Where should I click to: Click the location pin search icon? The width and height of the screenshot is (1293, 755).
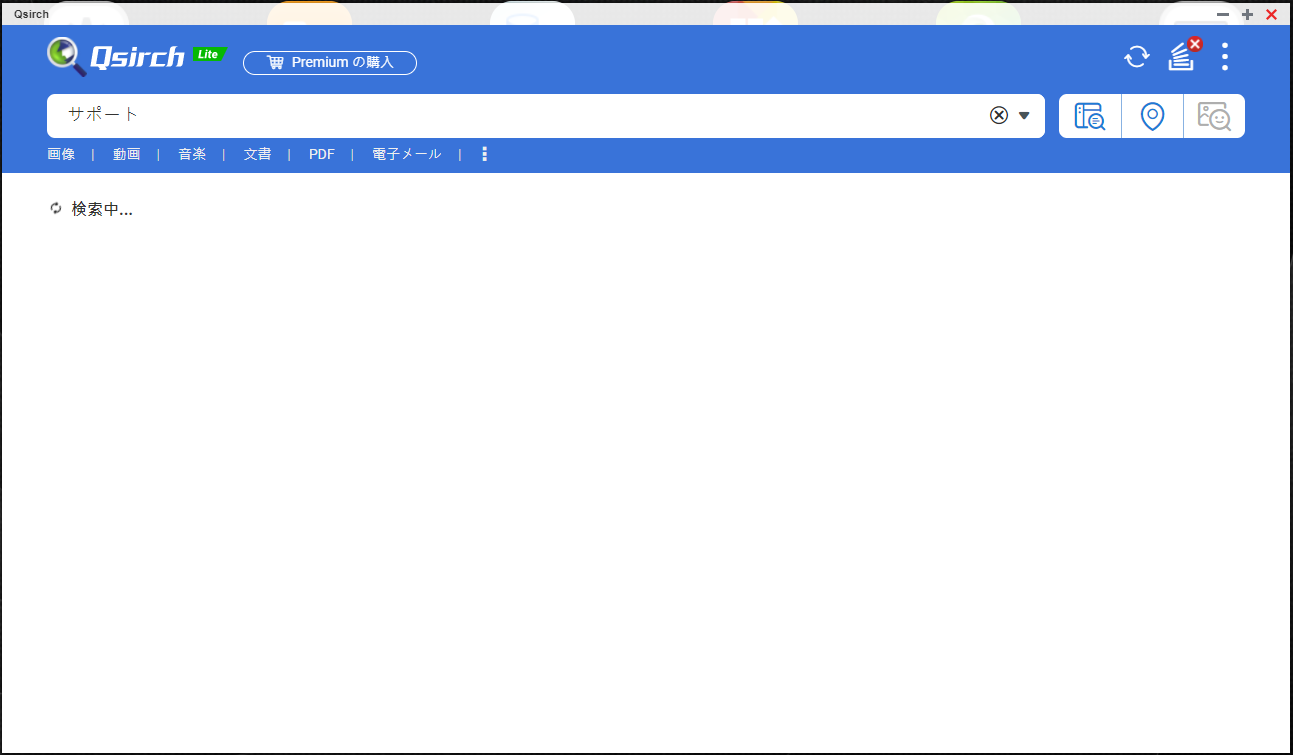tap(1152, 116)
